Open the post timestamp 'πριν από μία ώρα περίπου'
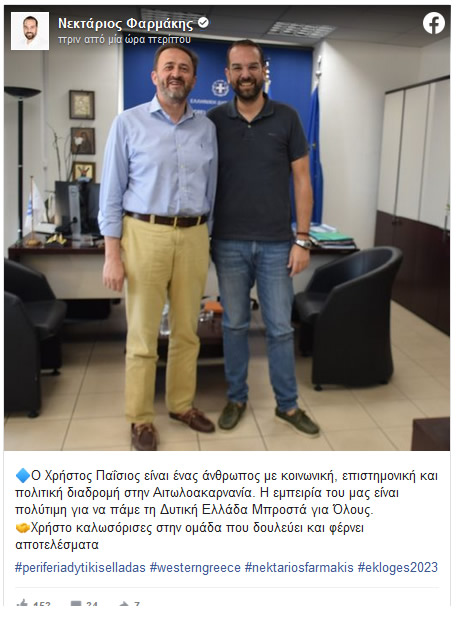 pos(125,39)
